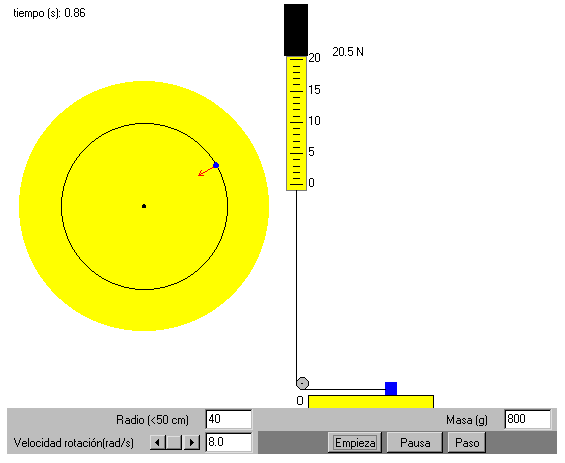
Task: Click the Empieza button to start simulation
Action: coord(355,442)
